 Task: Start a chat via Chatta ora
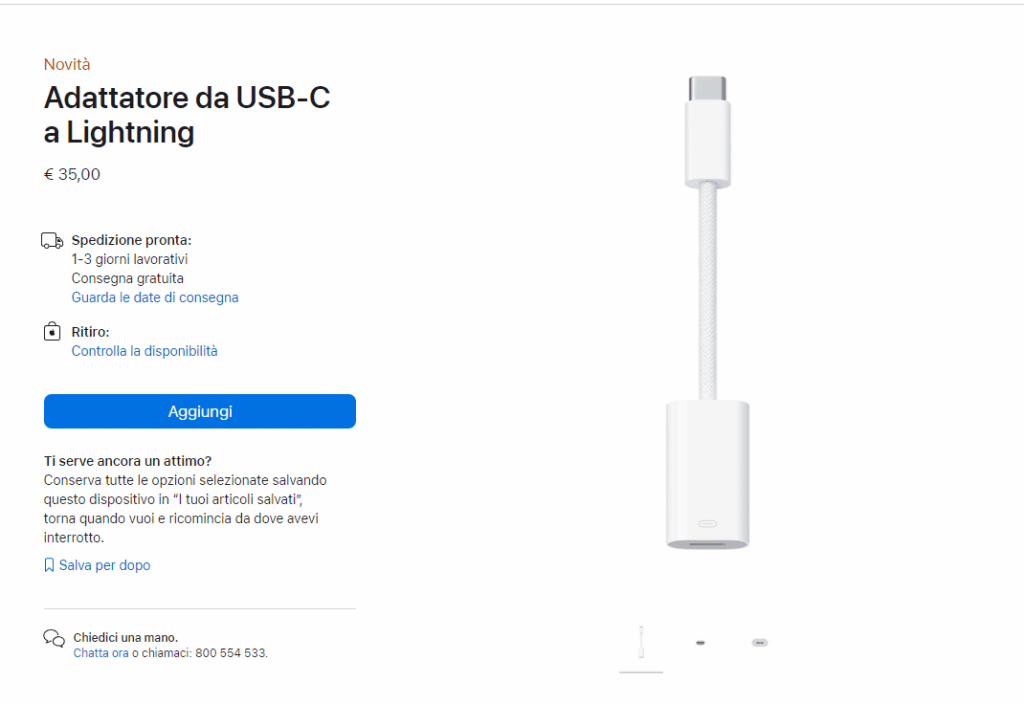100,653
